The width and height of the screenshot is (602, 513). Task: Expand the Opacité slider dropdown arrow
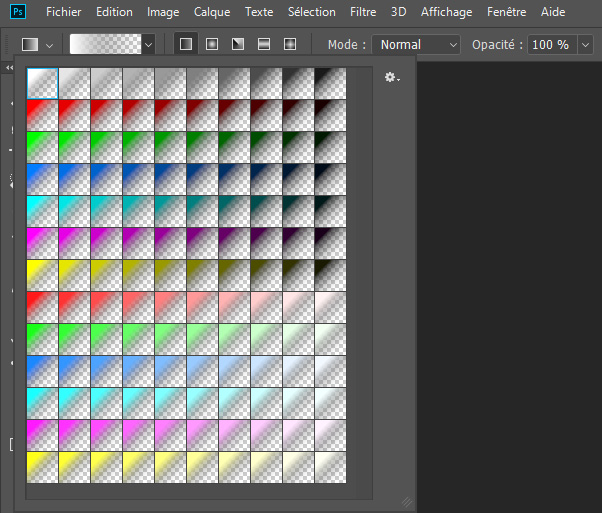584,45
